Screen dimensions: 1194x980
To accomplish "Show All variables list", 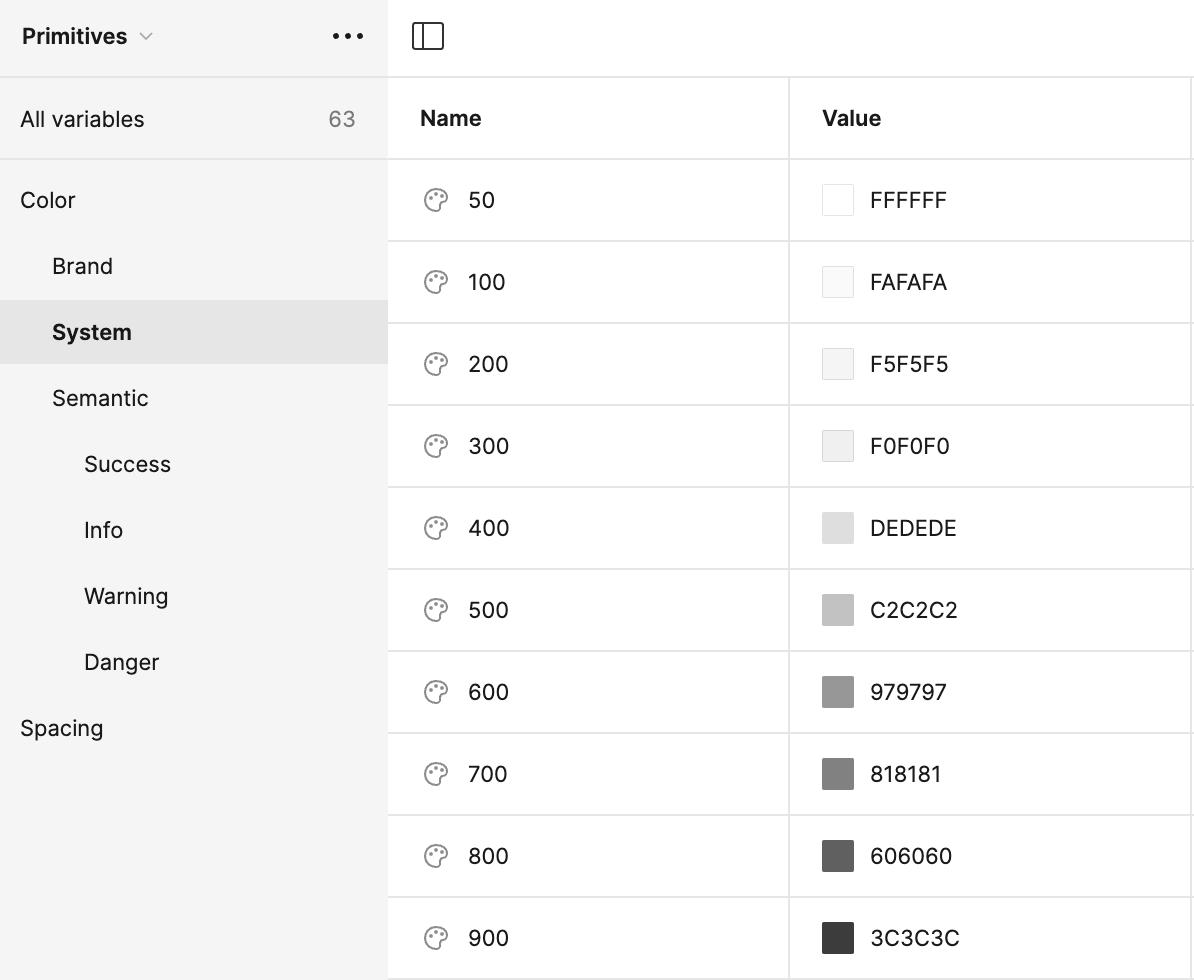I will (x=82, y=119).
